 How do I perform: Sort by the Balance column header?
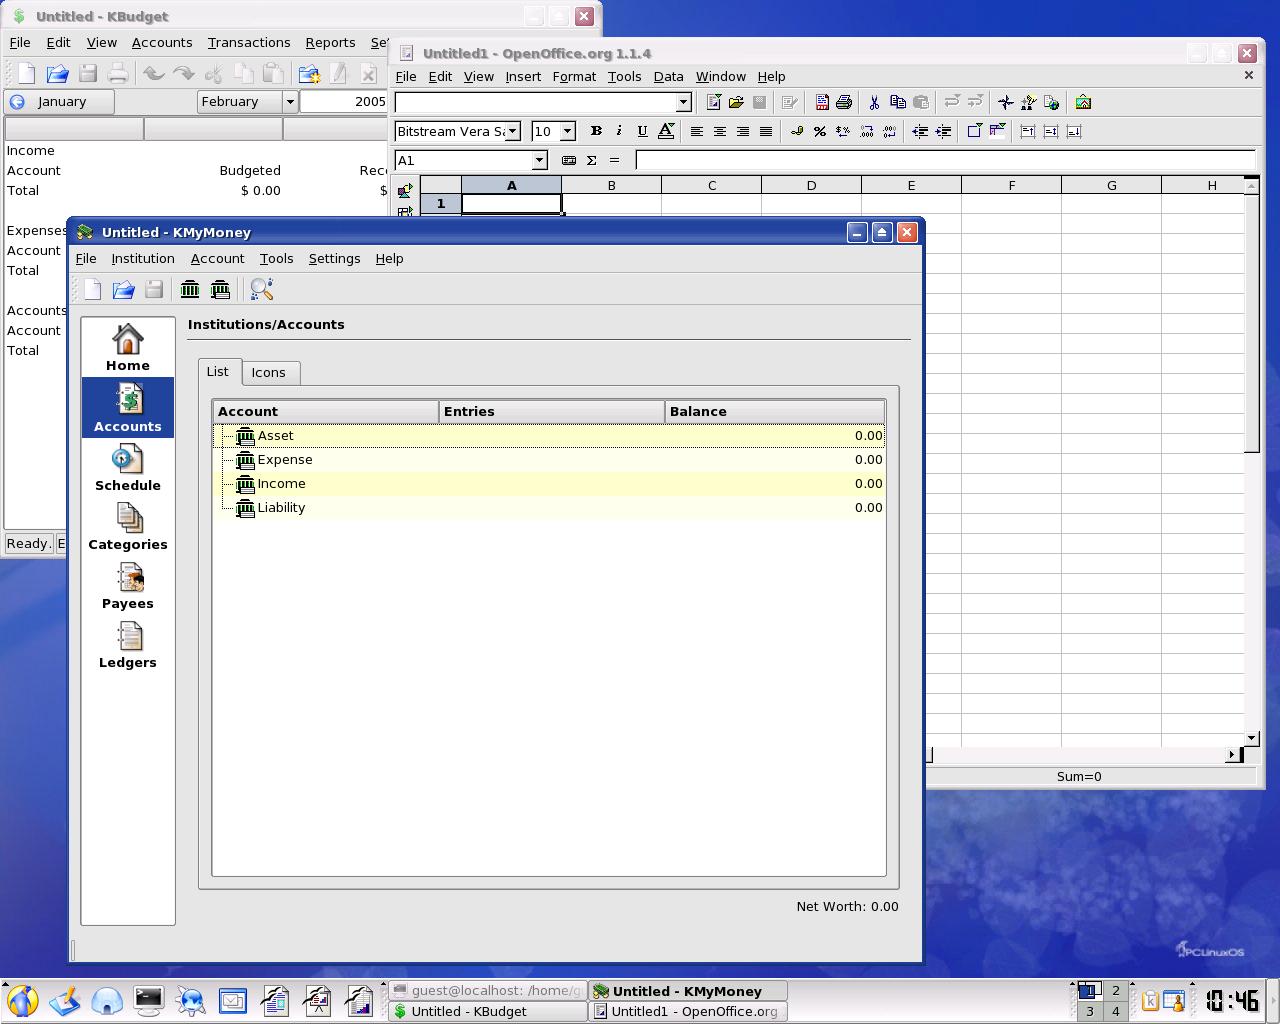775,411
